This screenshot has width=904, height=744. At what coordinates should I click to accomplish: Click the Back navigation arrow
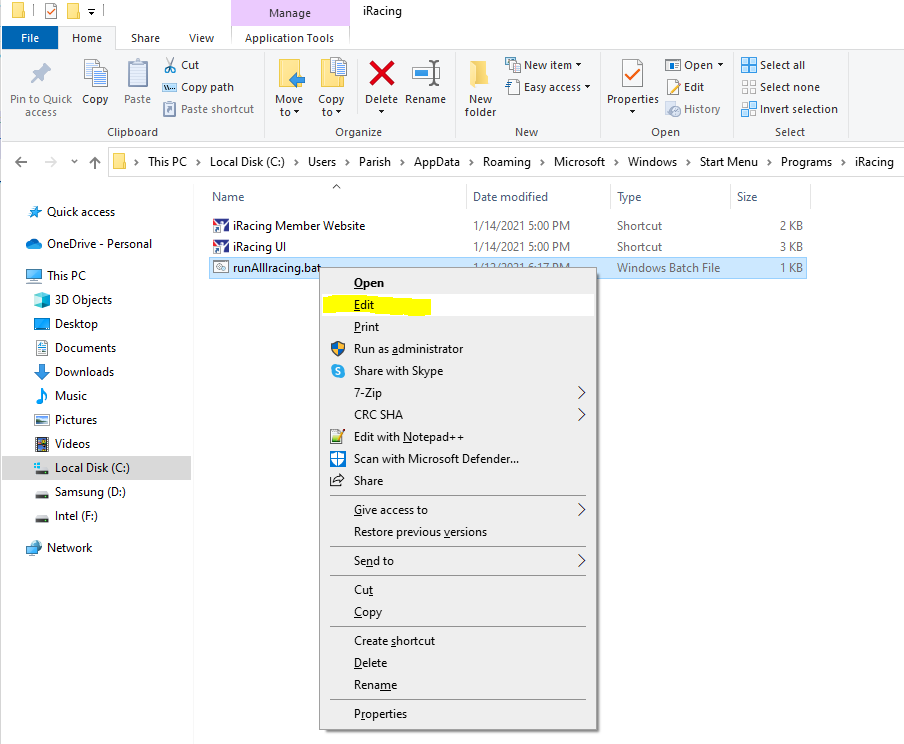(21, 162)
